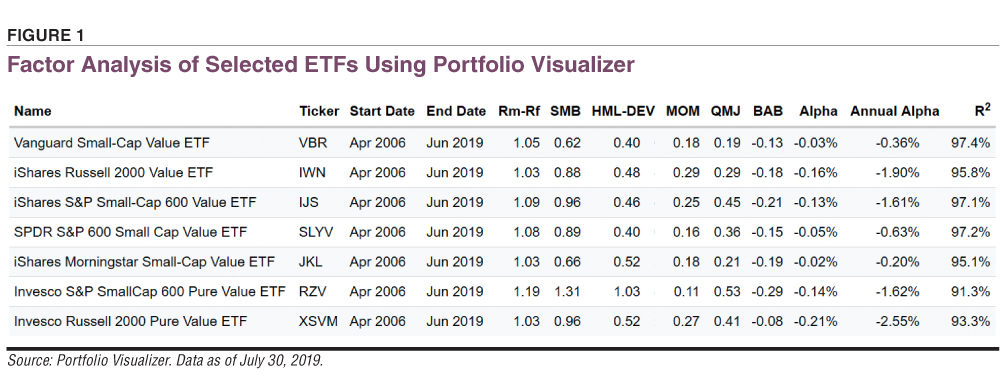The height and width of the screenshot is (382, 1000).
Task: Click iShares Russell 2000 Value ETF name
Action: point(114,173)
